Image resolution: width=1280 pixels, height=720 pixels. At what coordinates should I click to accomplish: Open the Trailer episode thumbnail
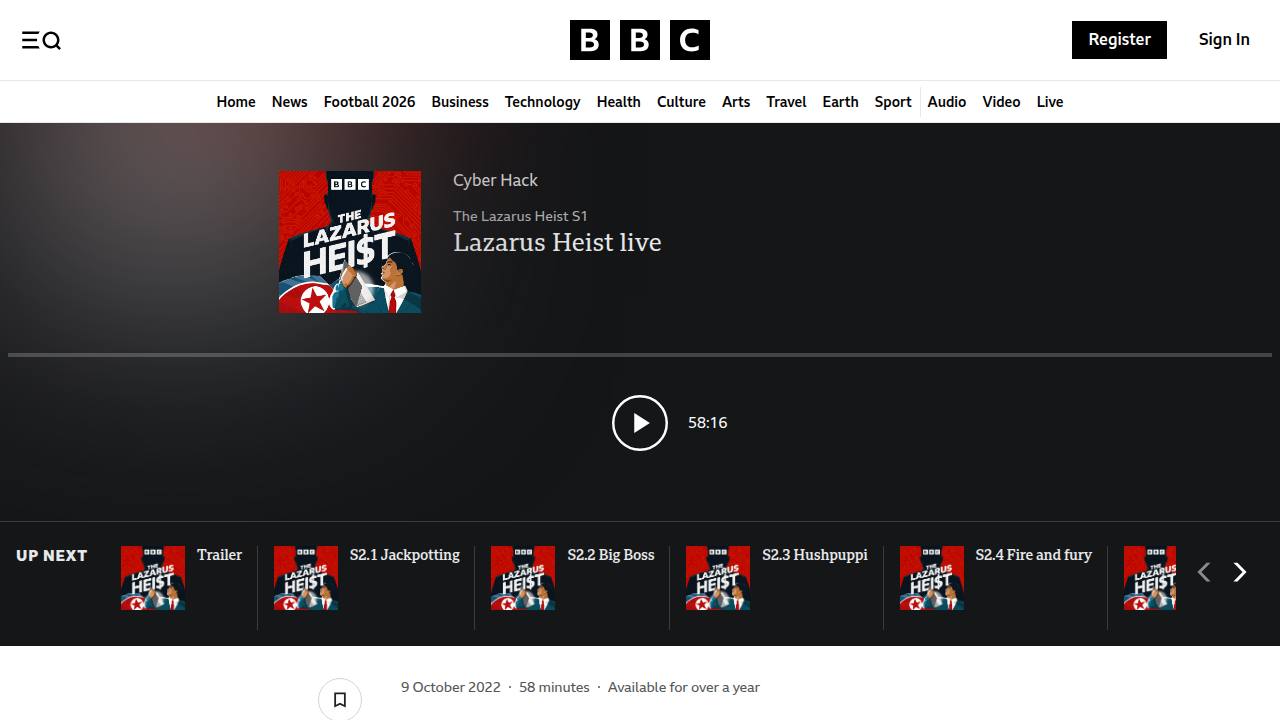click(153, 578)
